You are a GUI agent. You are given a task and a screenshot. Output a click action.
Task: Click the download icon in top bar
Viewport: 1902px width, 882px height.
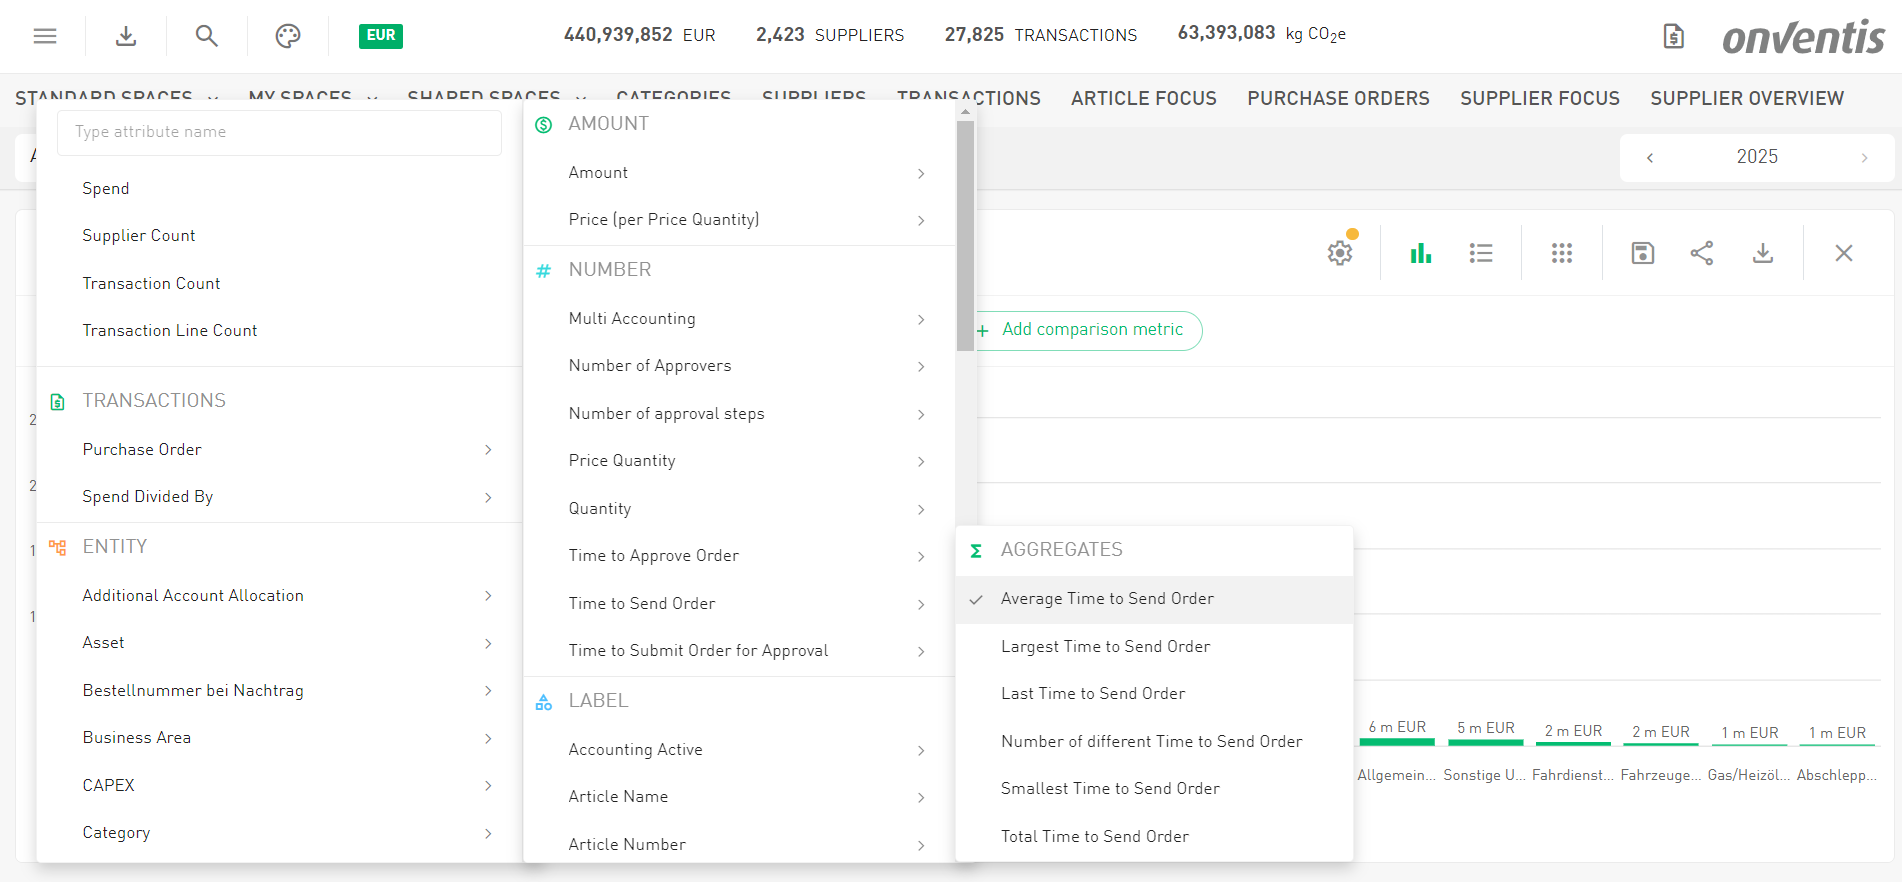click(126, 36)
